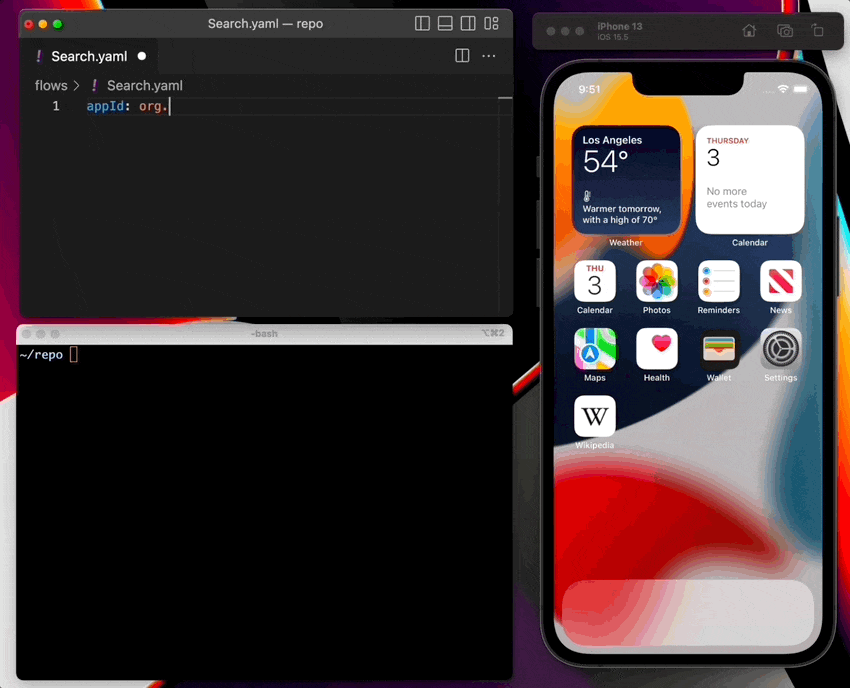
Task: Open the Wallet app
Action: [x=719, y=349]
